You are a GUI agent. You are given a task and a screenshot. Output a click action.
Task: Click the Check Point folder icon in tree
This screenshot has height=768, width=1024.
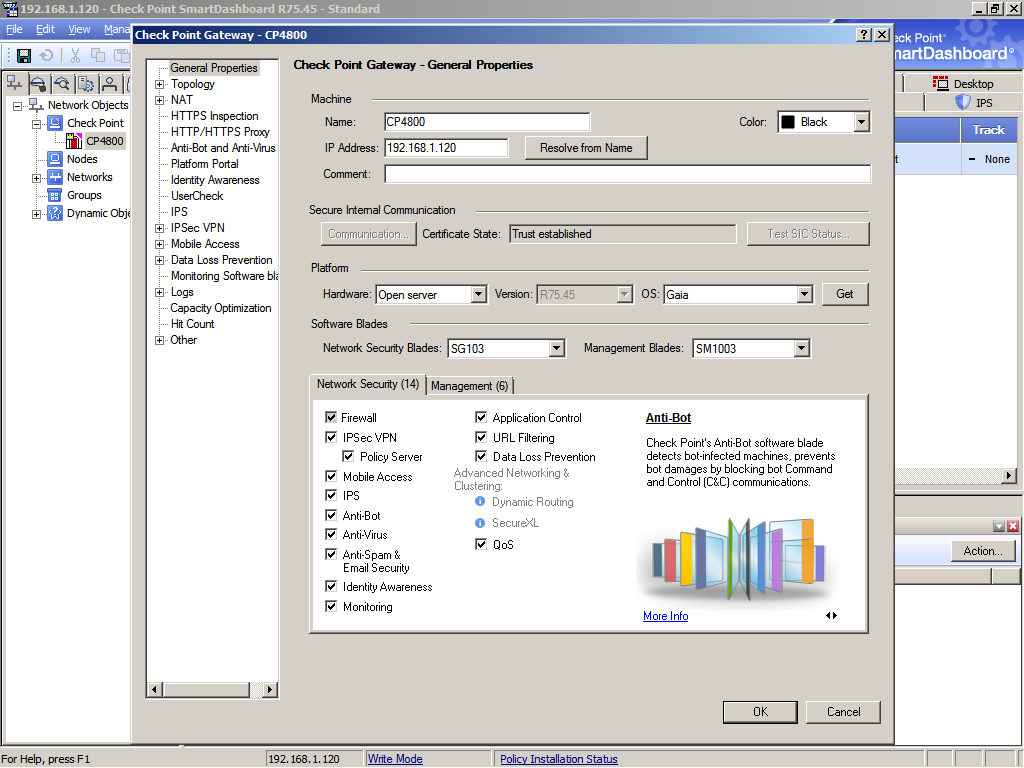(x=56, y=123)
